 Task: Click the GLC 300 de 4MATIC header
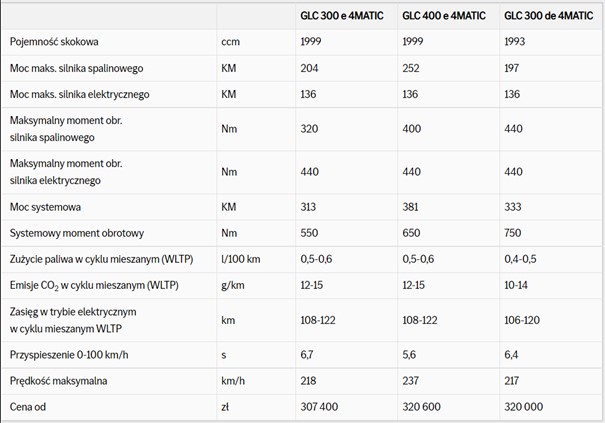pyautogui.click(x=547, y=16)
